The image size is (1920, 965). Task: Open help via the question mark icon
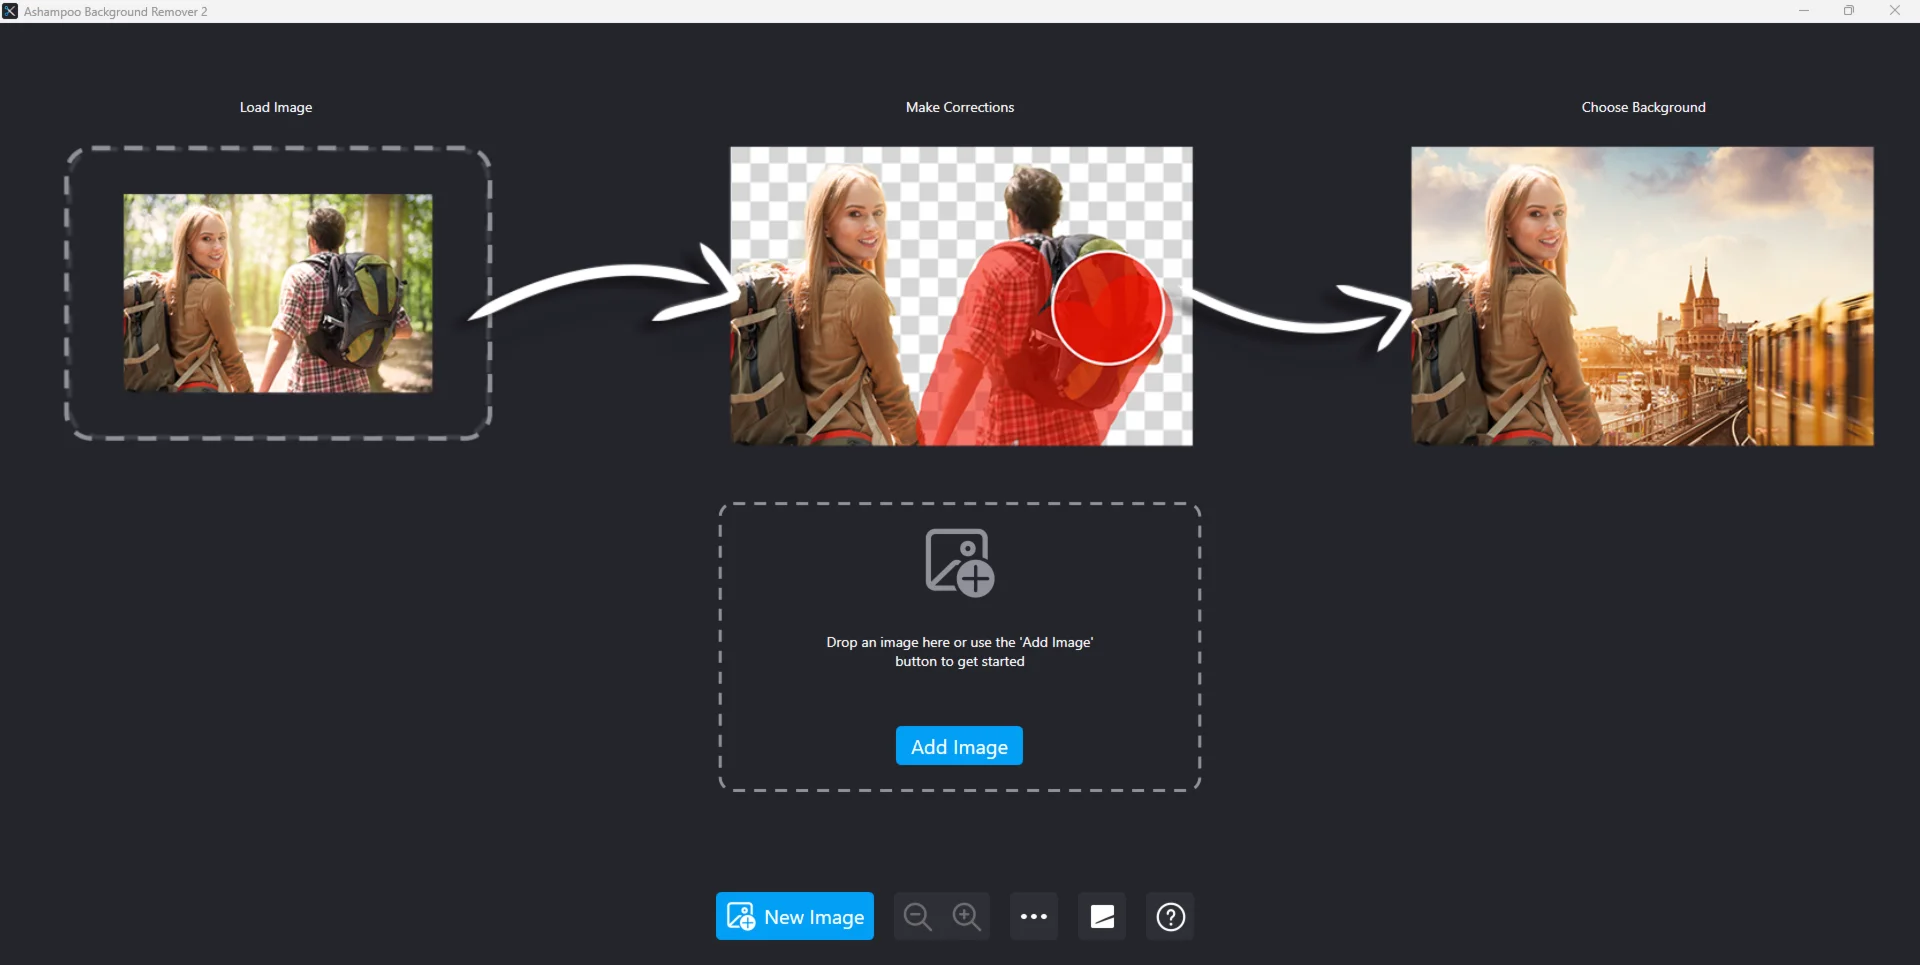point(1170,916)
